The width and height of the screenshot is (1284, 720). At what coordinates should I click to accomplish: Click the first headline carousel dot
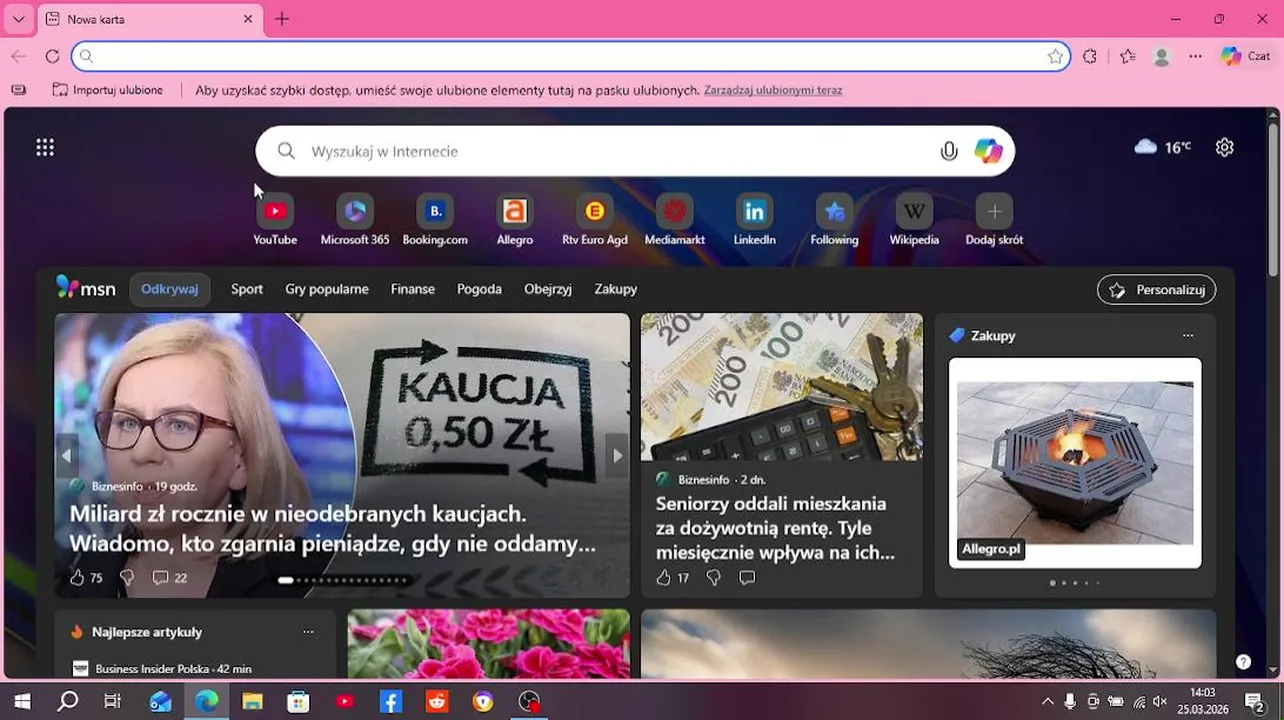(286, 580)
